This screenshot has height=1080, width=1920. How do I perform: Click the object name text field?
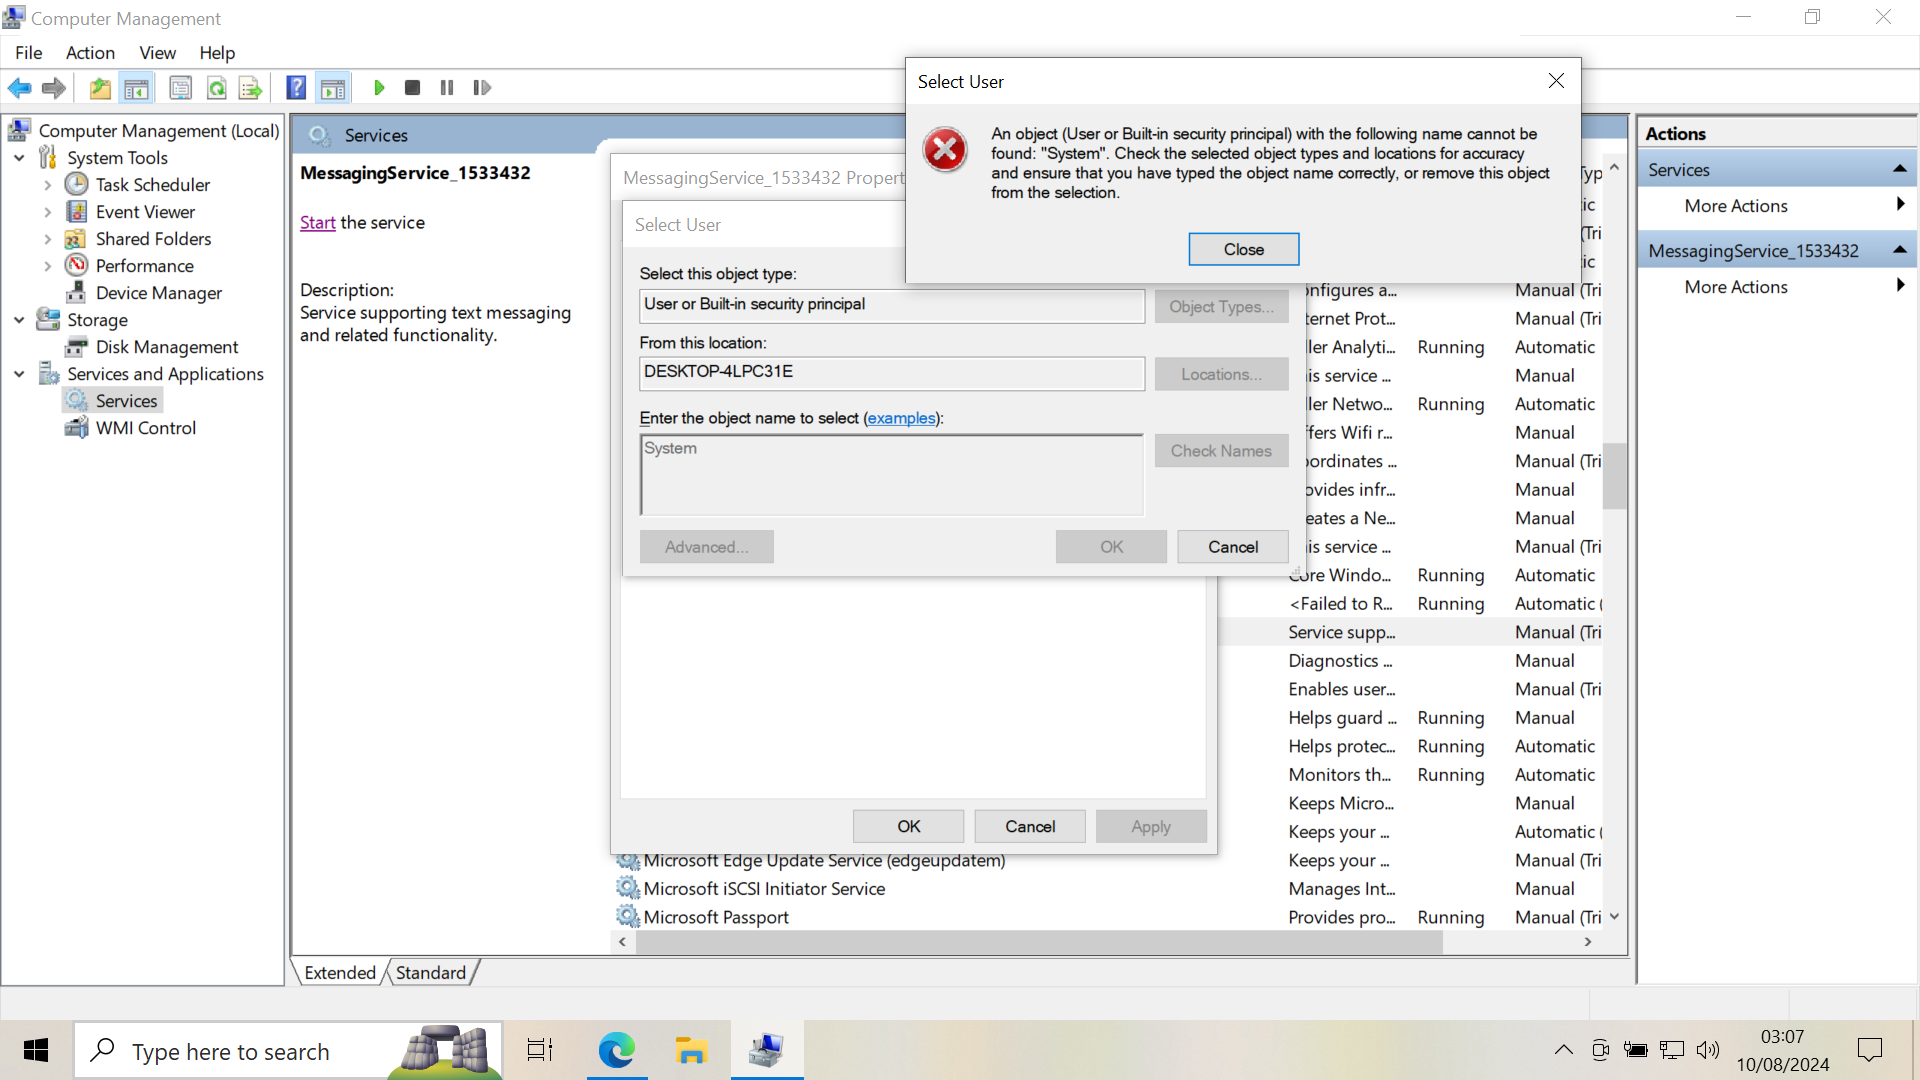click(x=890, y=475)
